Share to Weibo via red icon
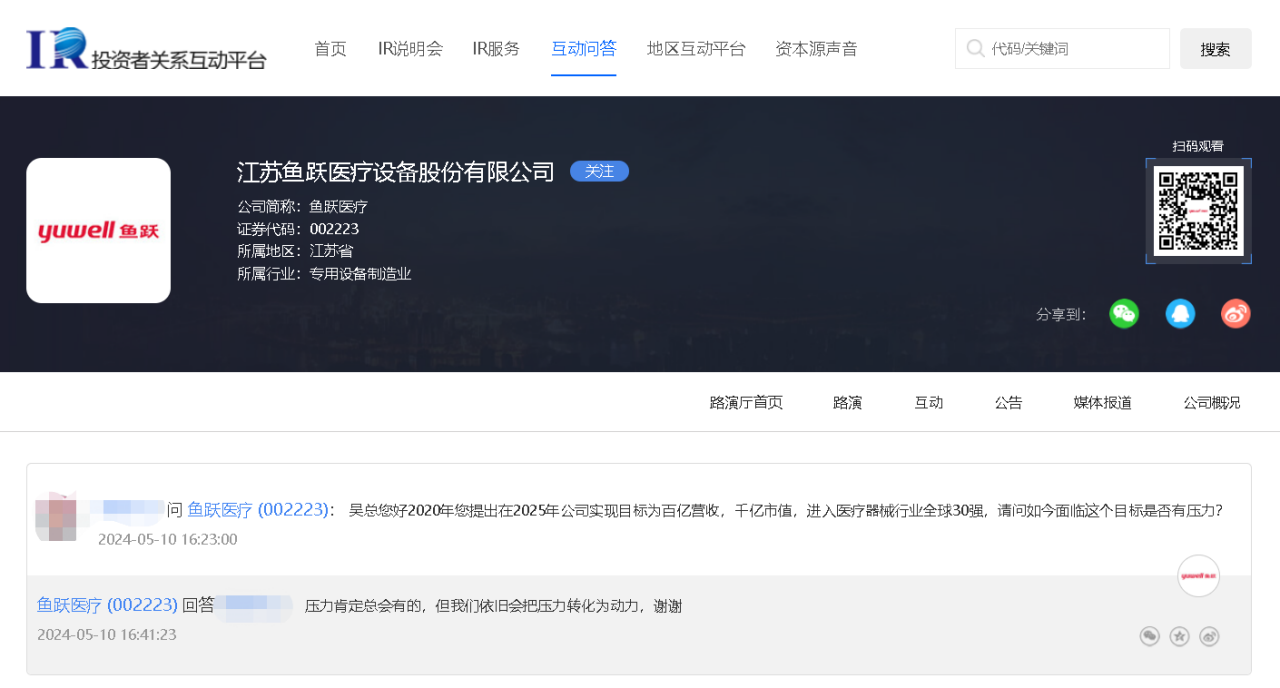The image size is (1280, 688). pyautogui.click(x=1236, y=314)
